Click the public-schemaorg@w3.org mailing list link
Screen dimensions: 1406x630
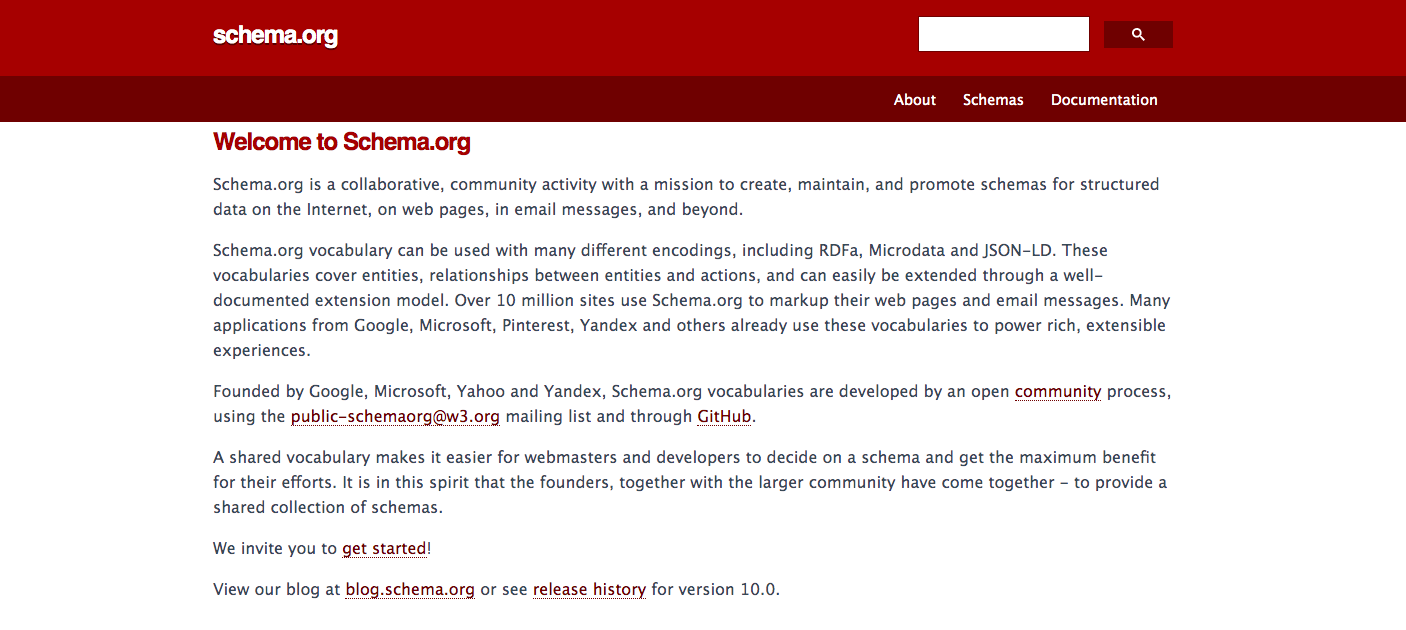pyautogui.click(x=395, y=417)
